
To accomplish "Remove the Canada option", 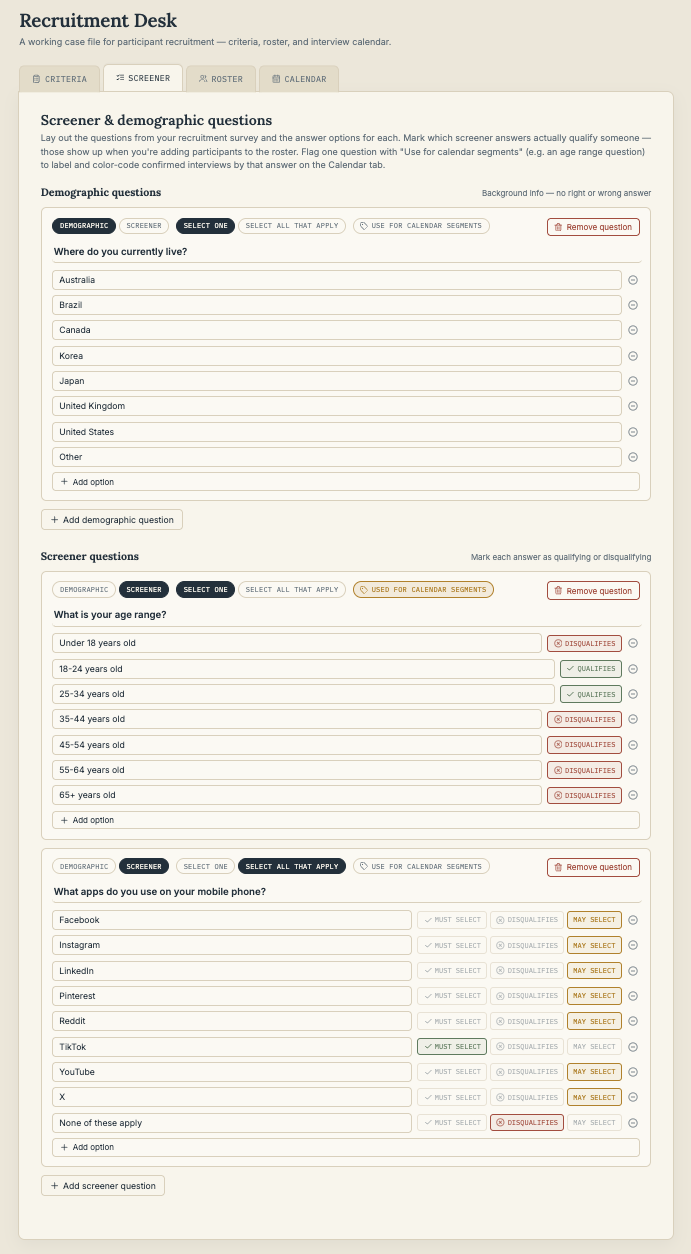I will (x=633, y=330).
